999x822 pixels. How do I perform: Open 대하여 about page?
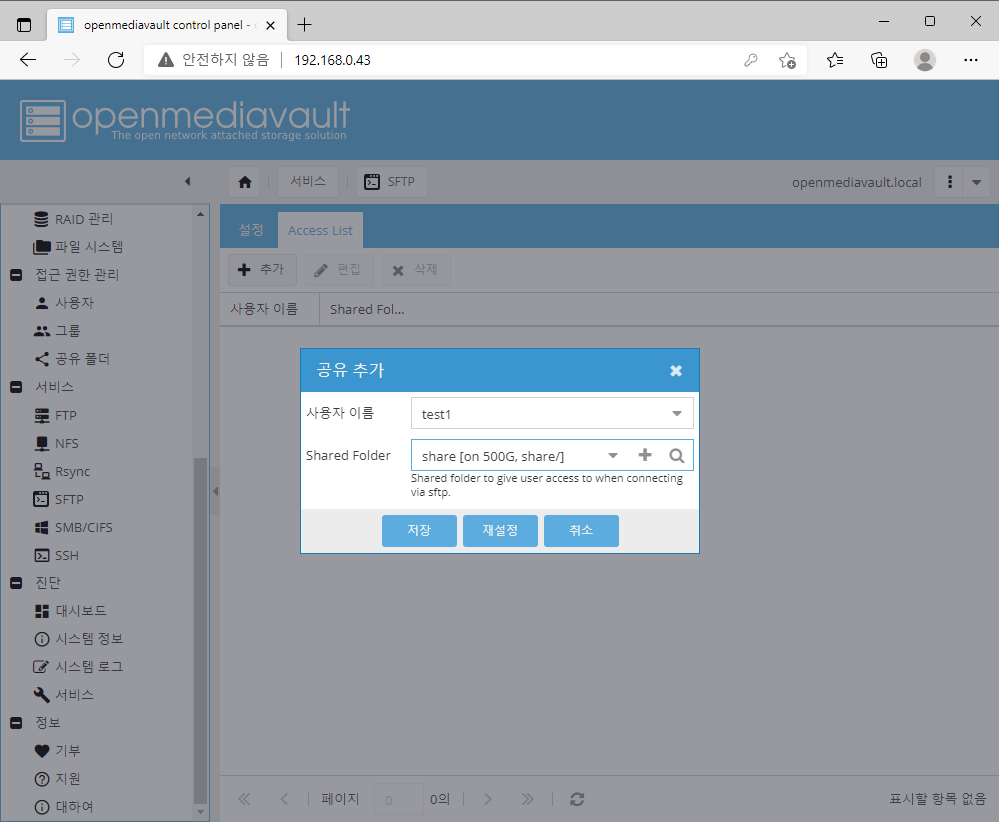point(64,807)
